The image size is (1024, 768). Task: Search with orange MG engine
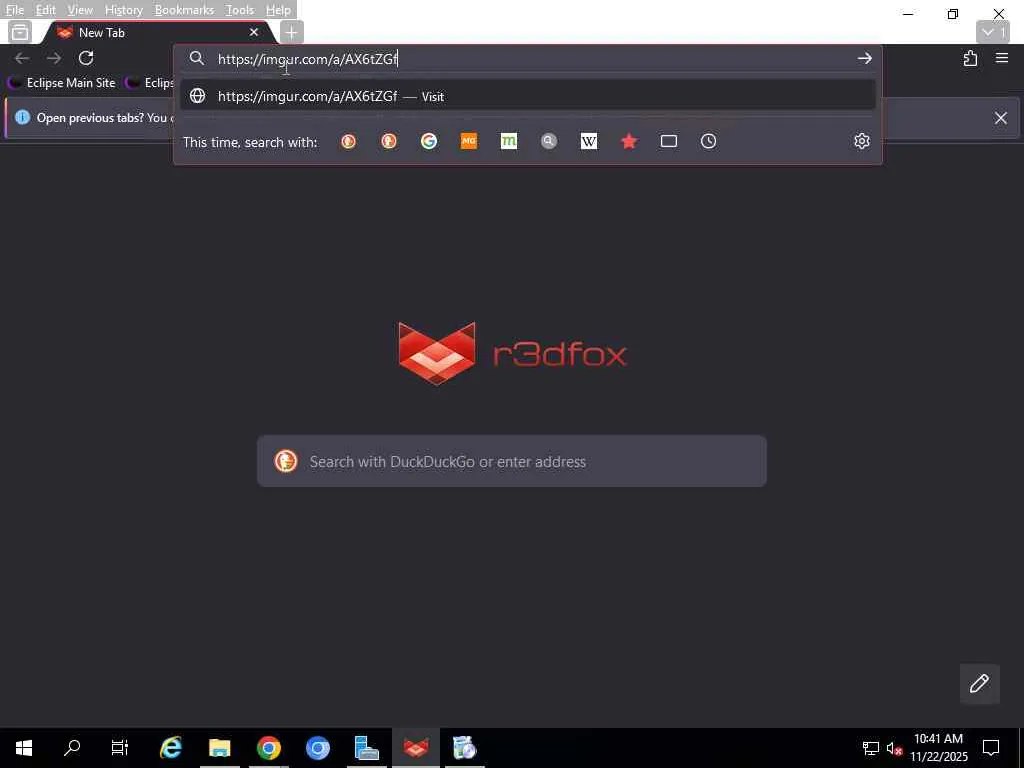pyautogui.click(x=468, y=141)
